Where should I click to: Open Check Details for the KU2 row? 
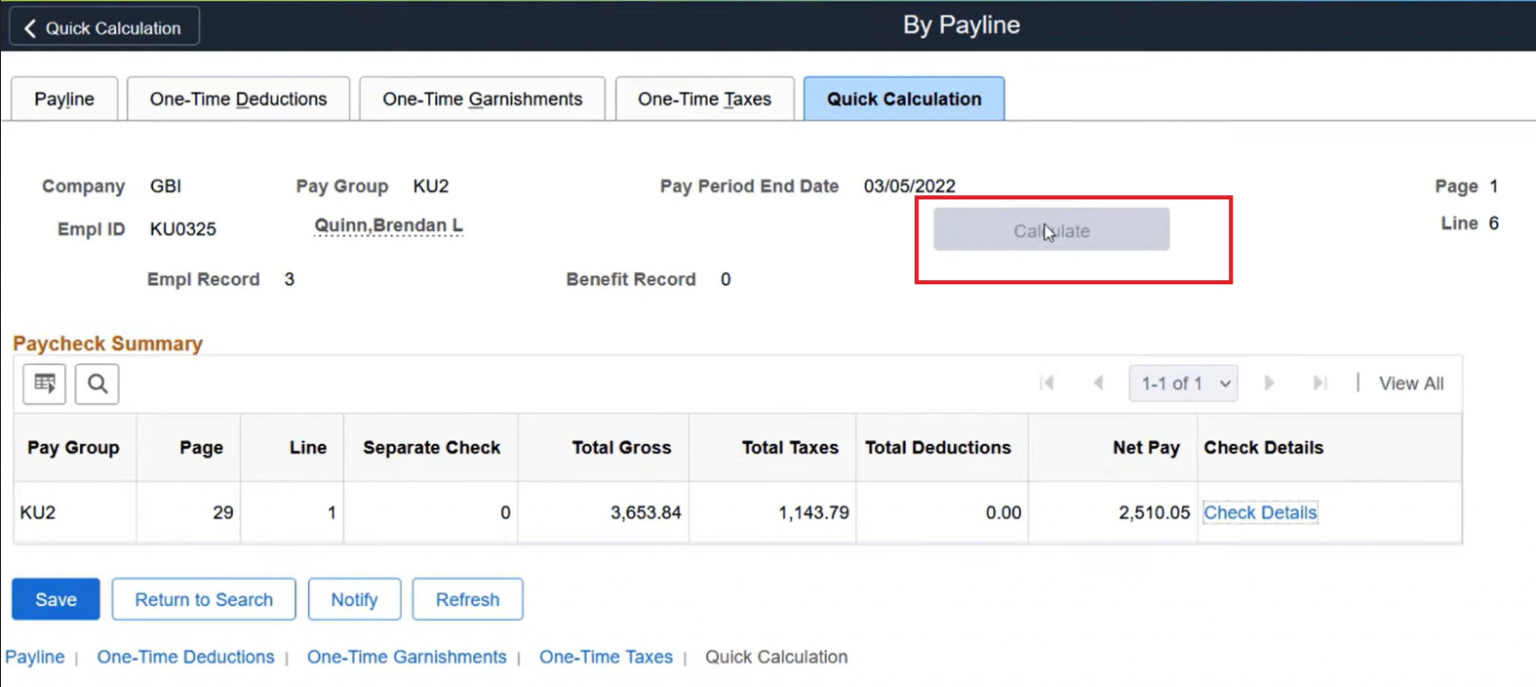tap(1259, 512)
